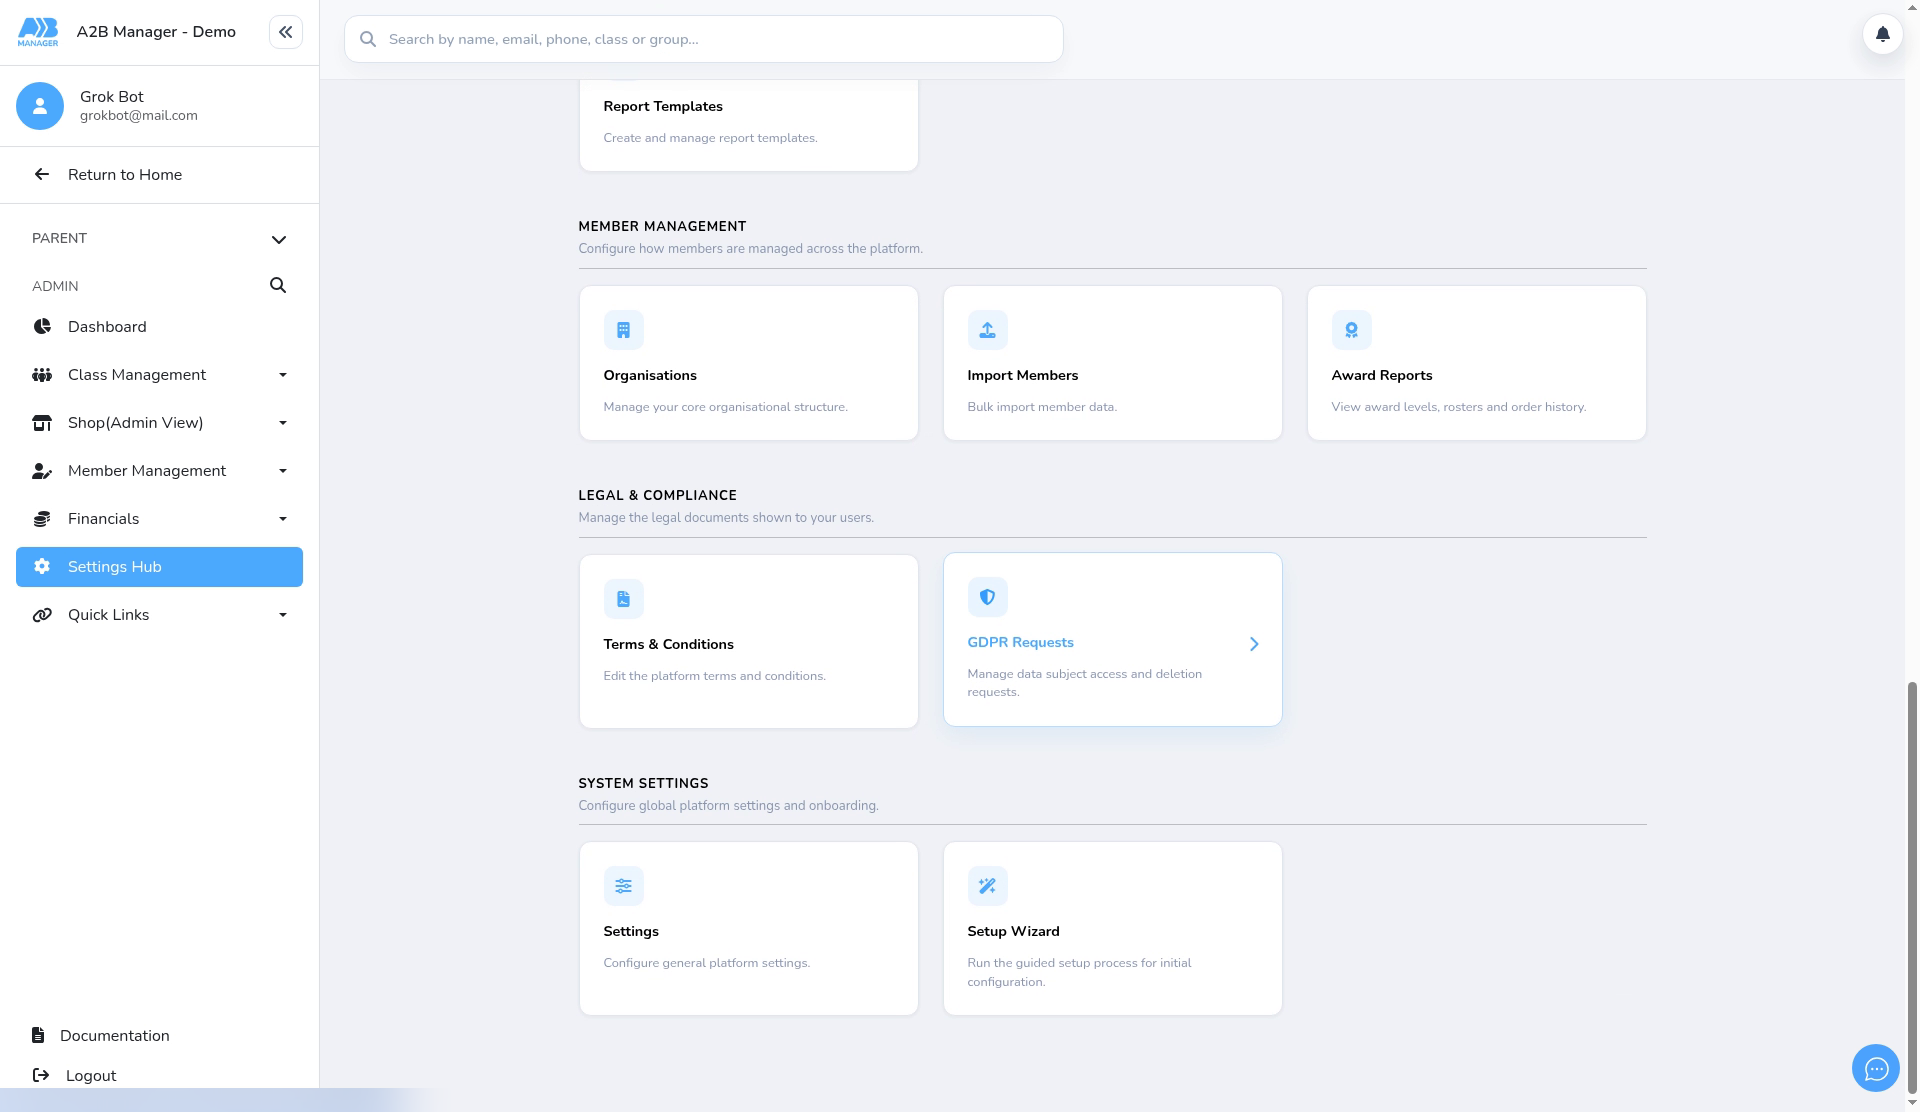Click the Grok Bot user avatar
Screen dimensions: 1920x1112
[40, 106]
